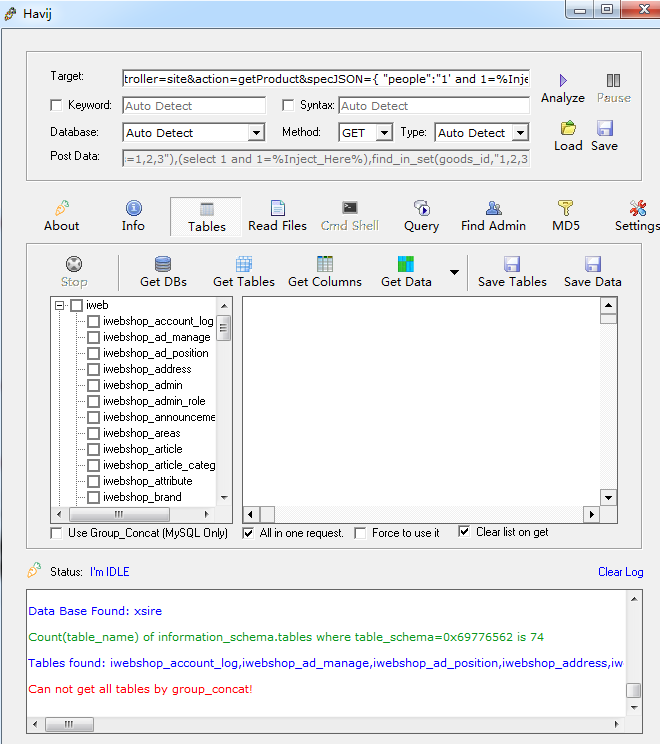Open the Database dropdown
This screenshot has width=660, height=744.
click(256, 132)
